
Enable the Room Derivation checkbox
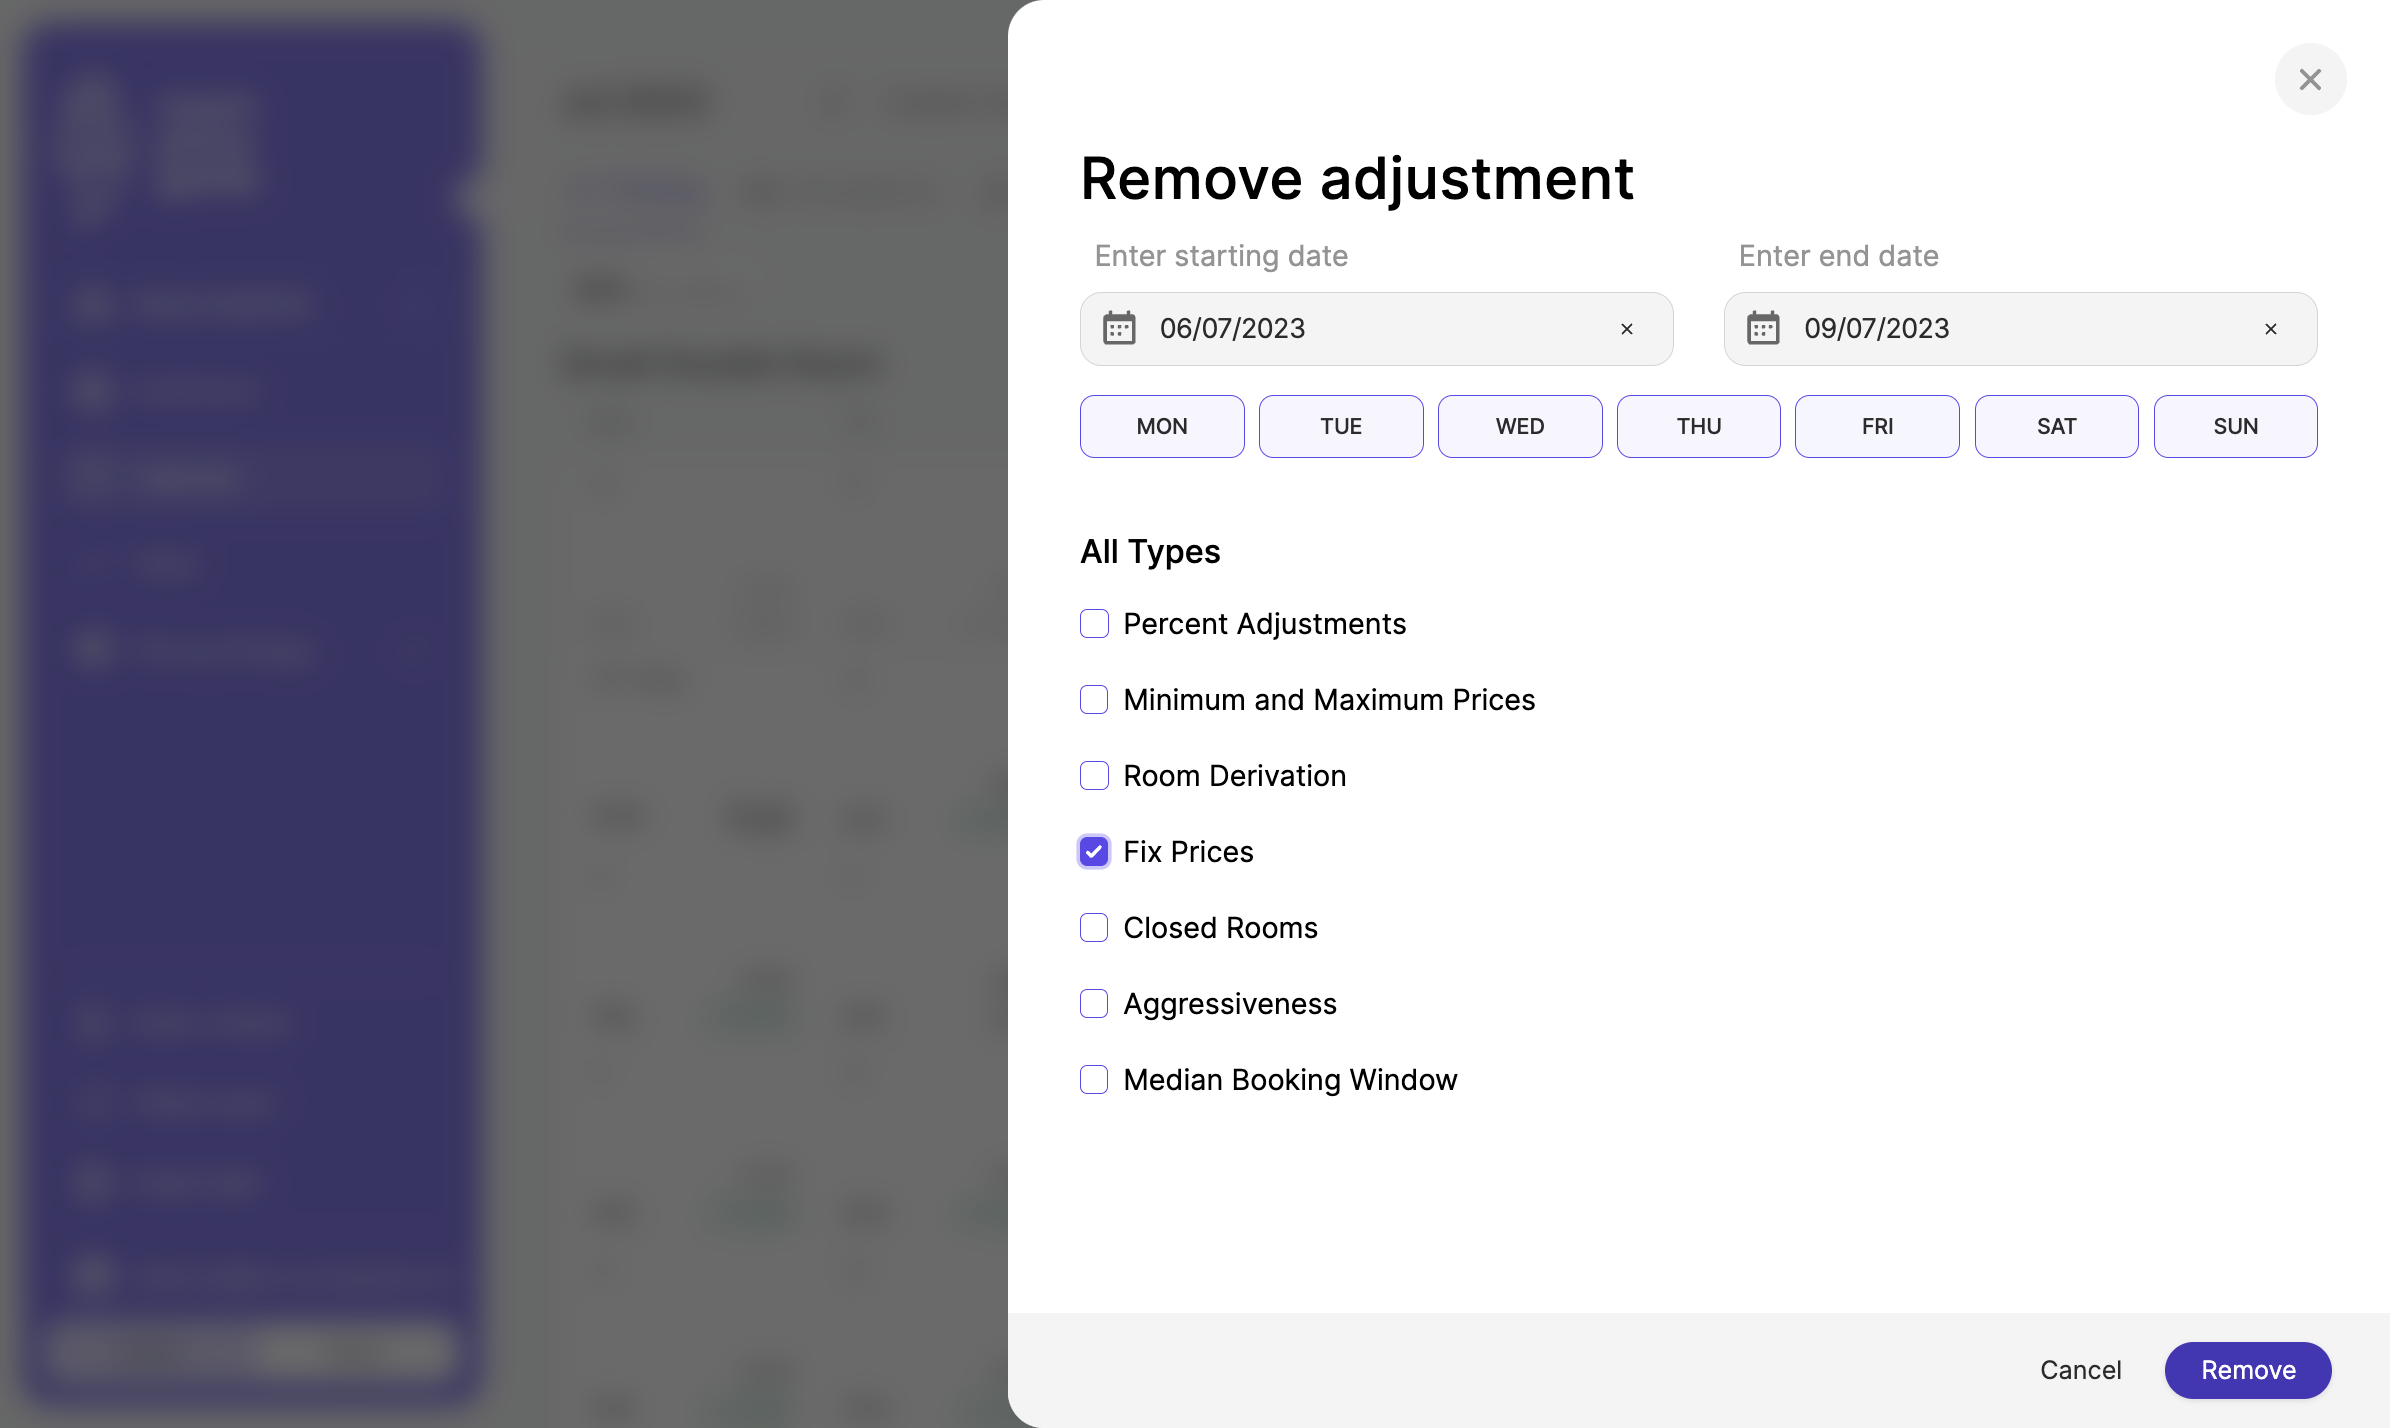pyautogui.click(x=1094, y=776)
